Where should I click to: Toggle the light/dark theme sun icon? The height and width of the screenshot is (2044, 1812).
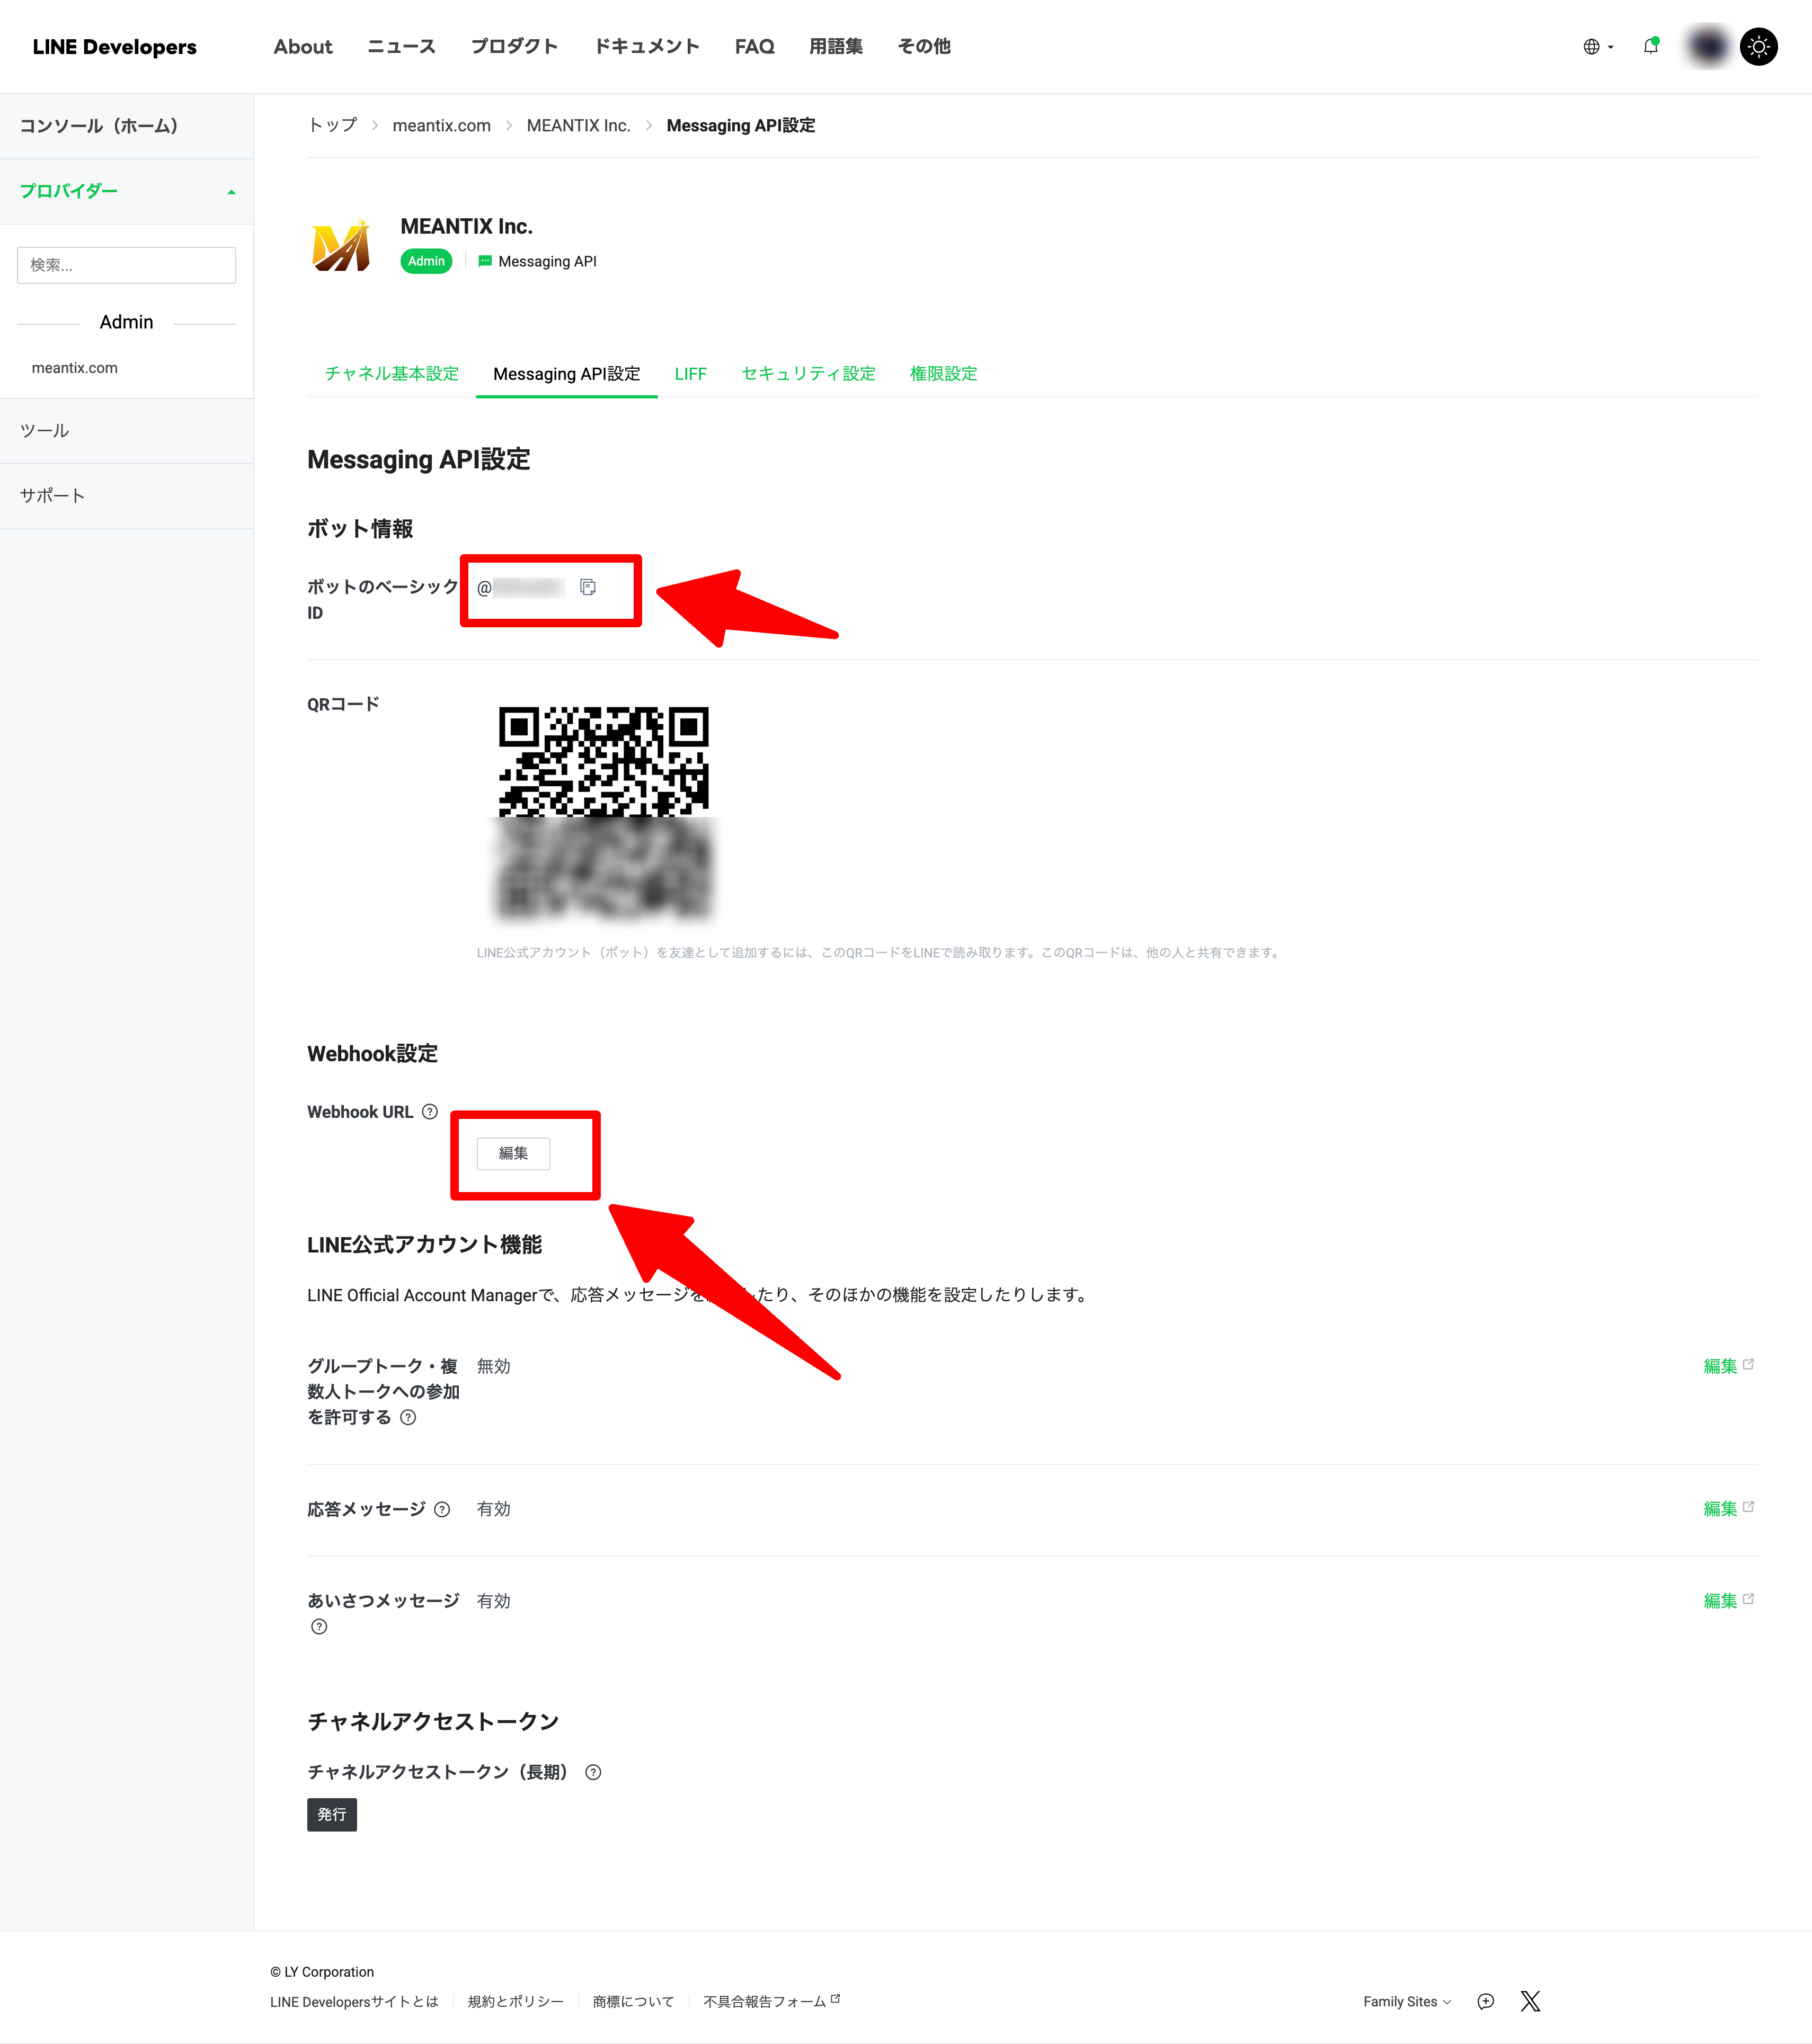[x=1759, y=47]
